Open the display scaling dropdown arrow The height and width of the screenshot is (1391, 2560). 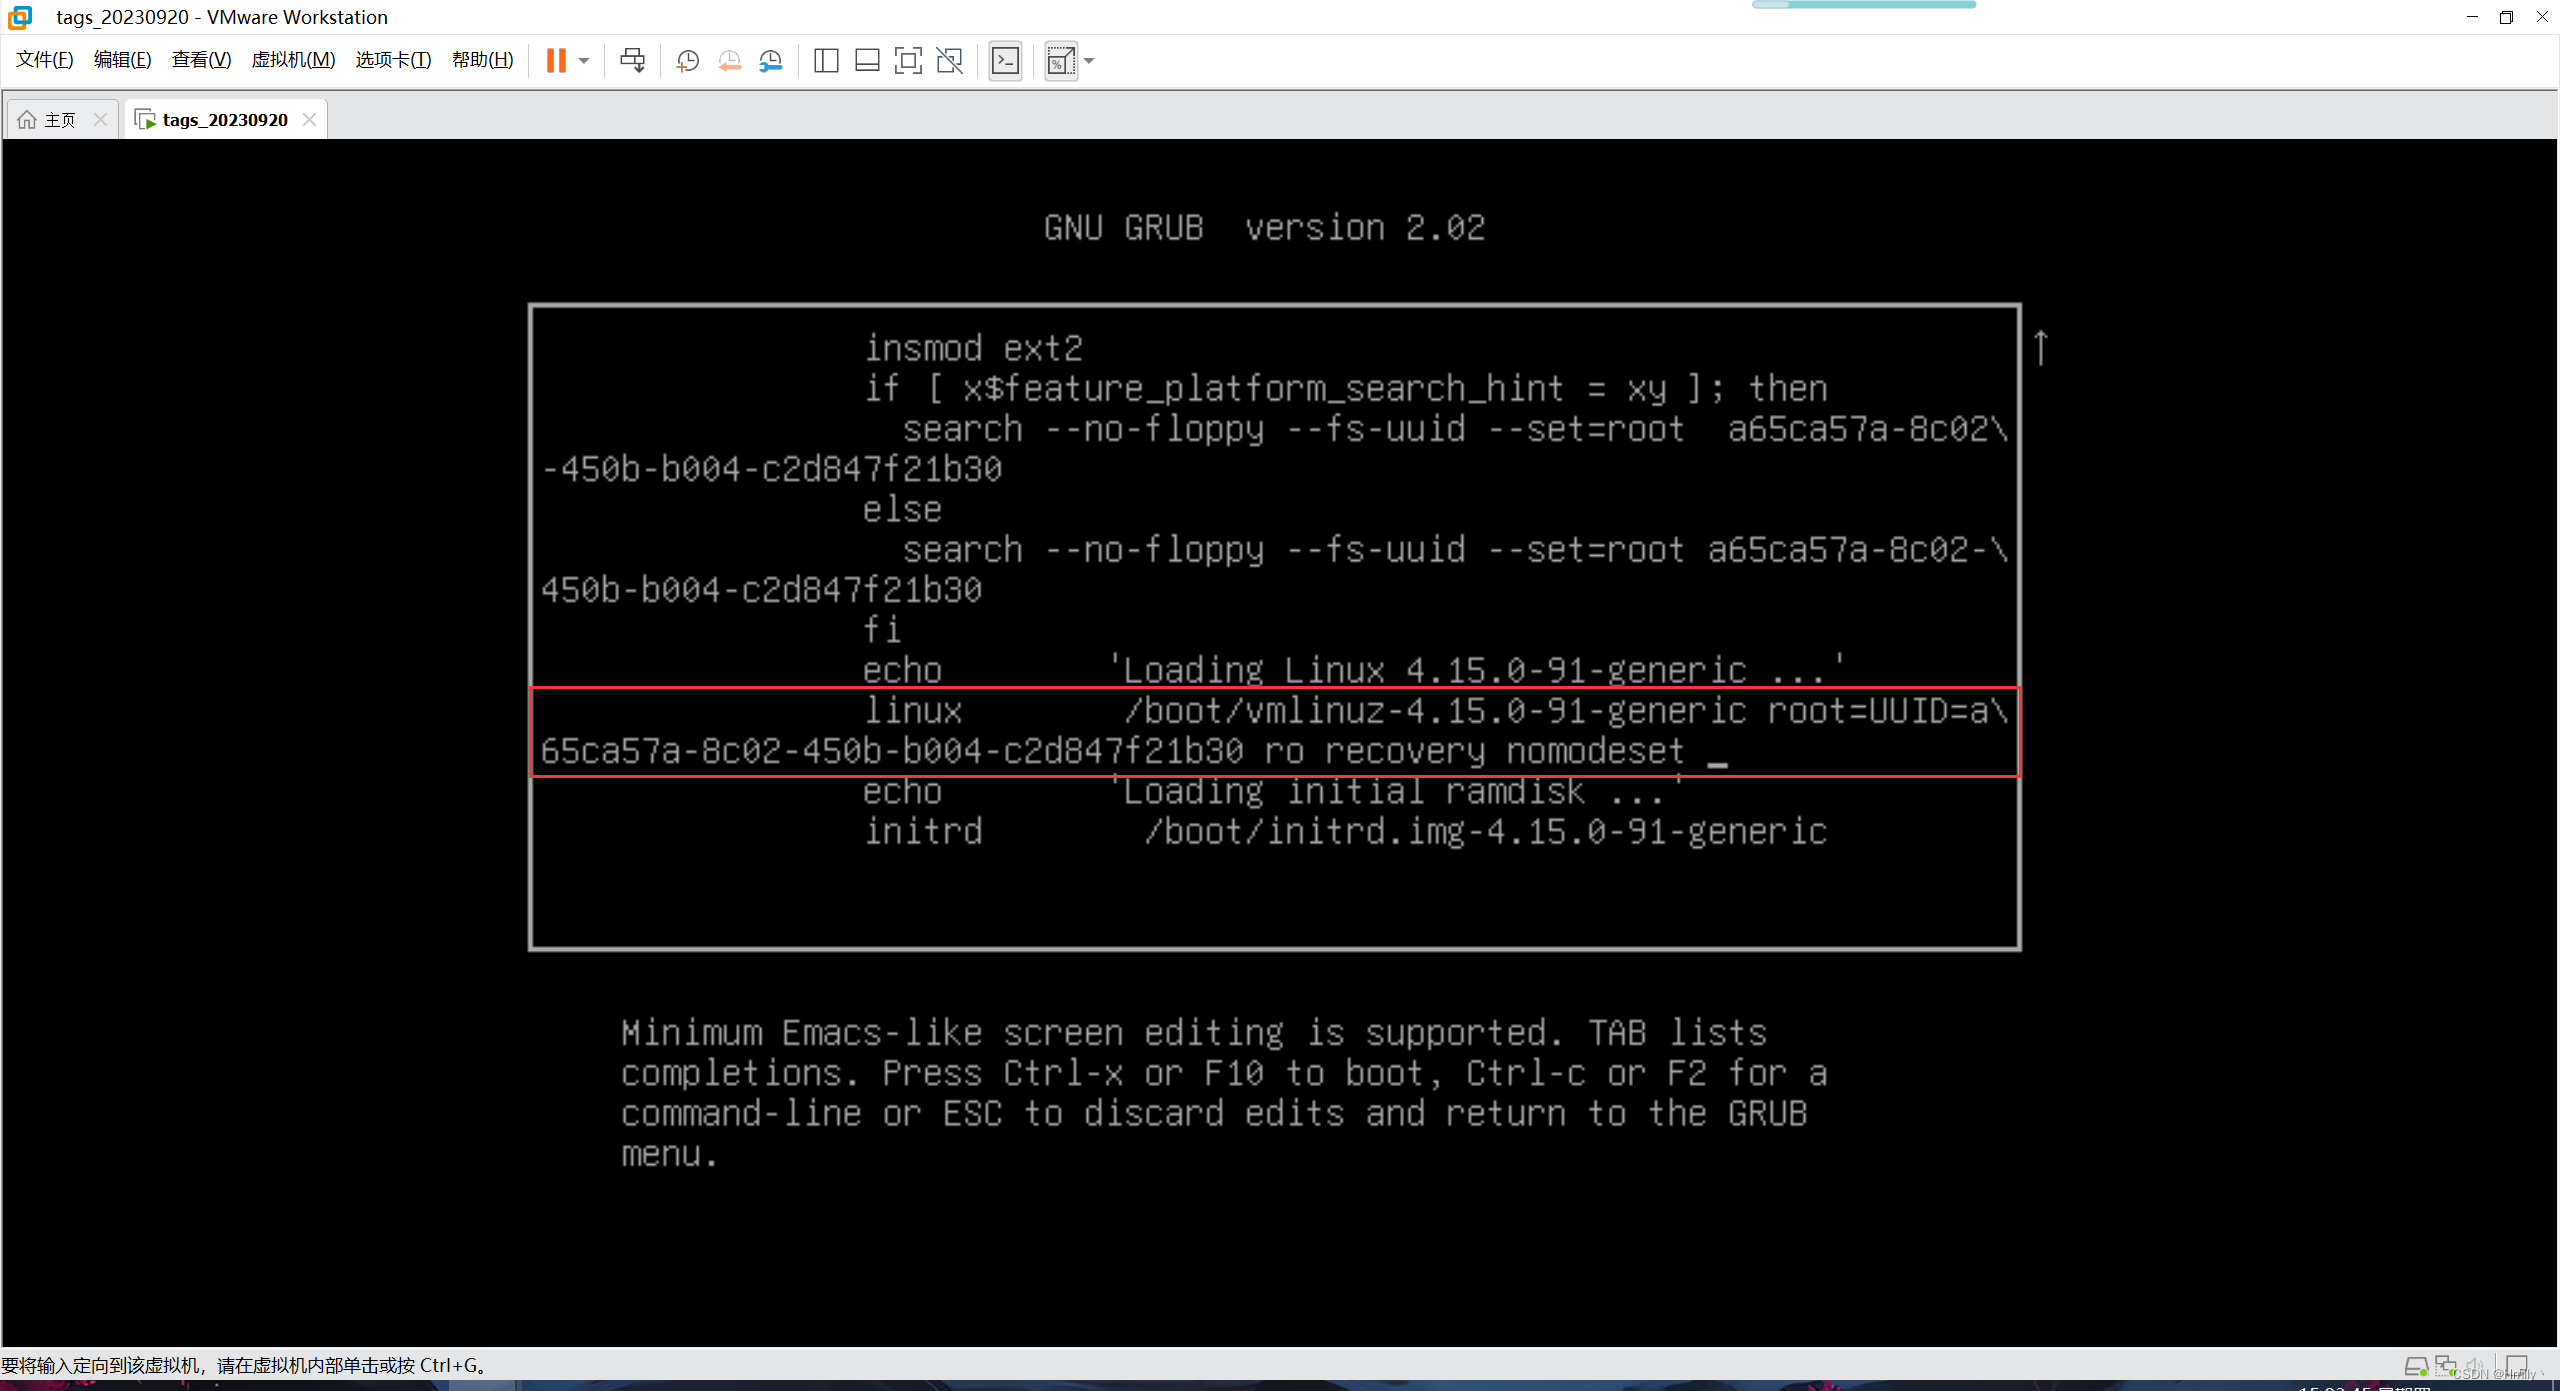click(x=1088, y=60)
